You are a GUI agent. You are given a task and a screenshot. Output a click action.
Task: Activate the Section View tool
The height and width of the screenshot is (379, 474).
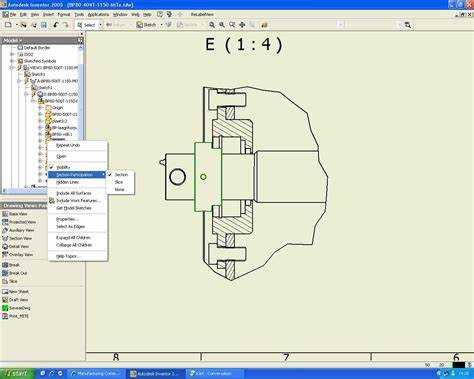click(17, 238)
